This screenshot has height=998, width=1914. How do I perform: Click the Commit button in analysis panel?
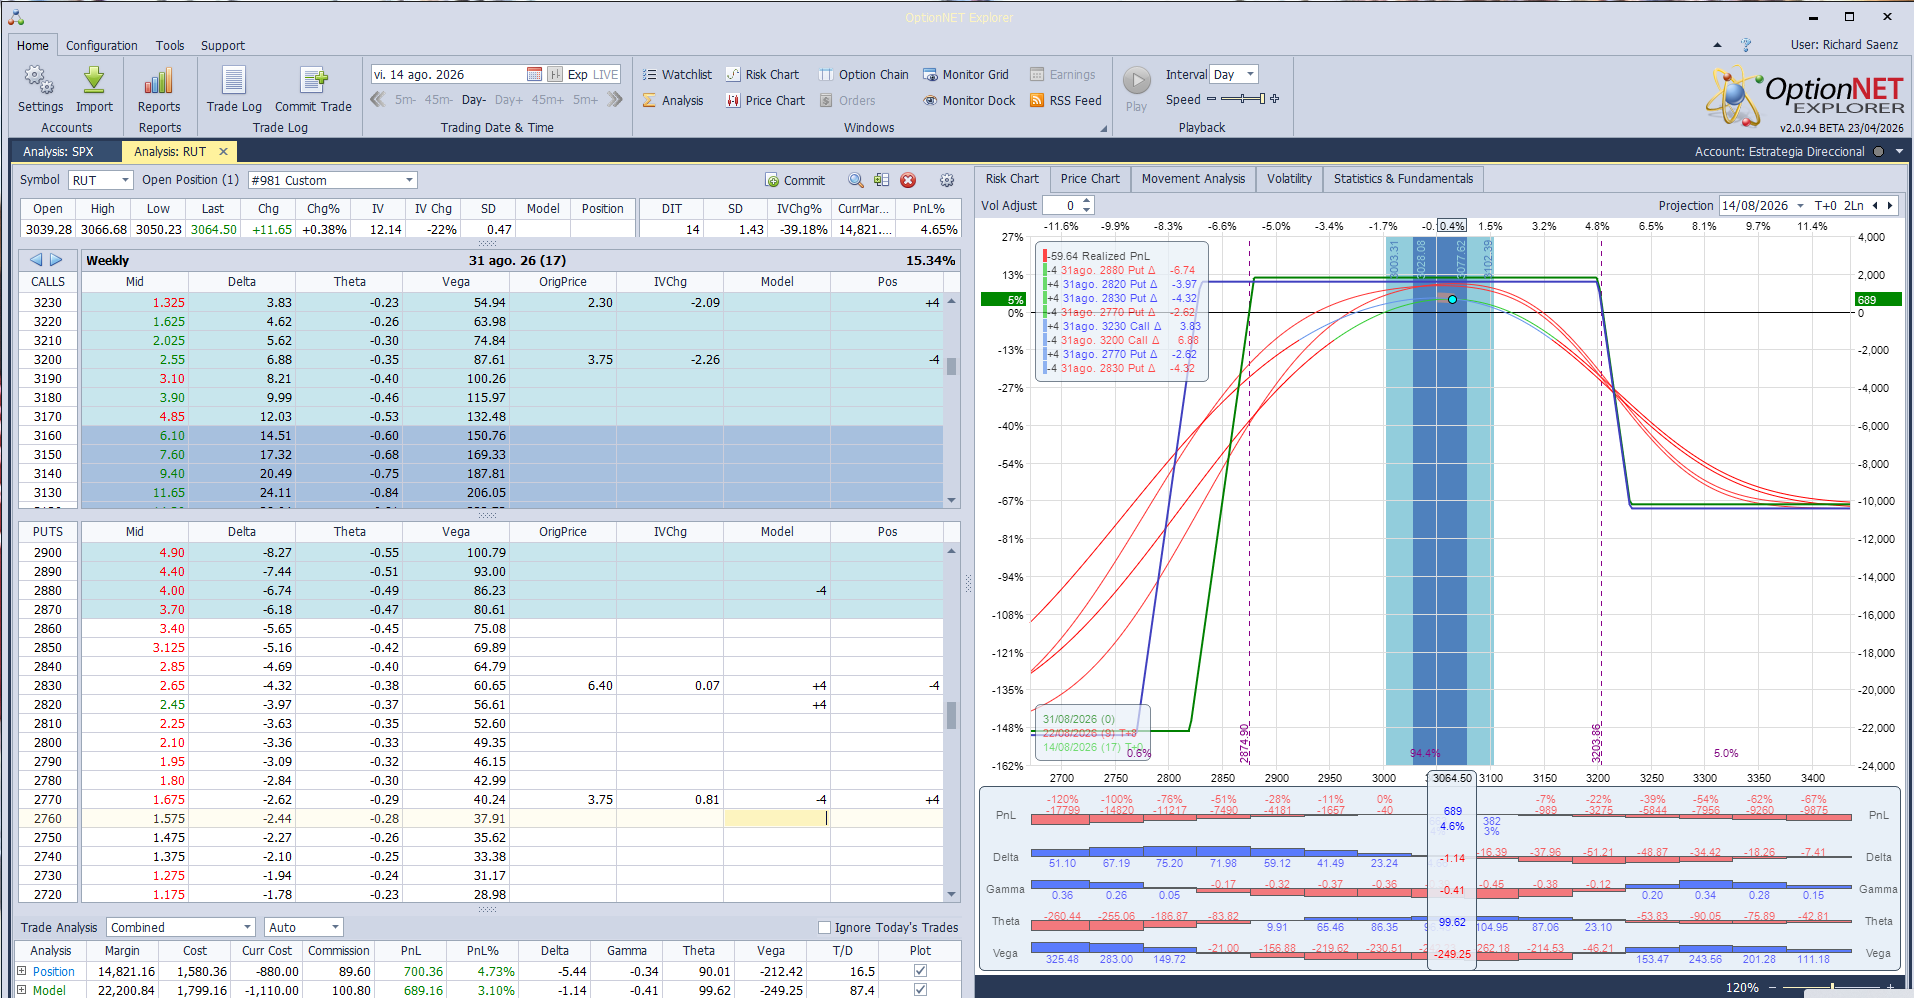click(x=795, y=180)
